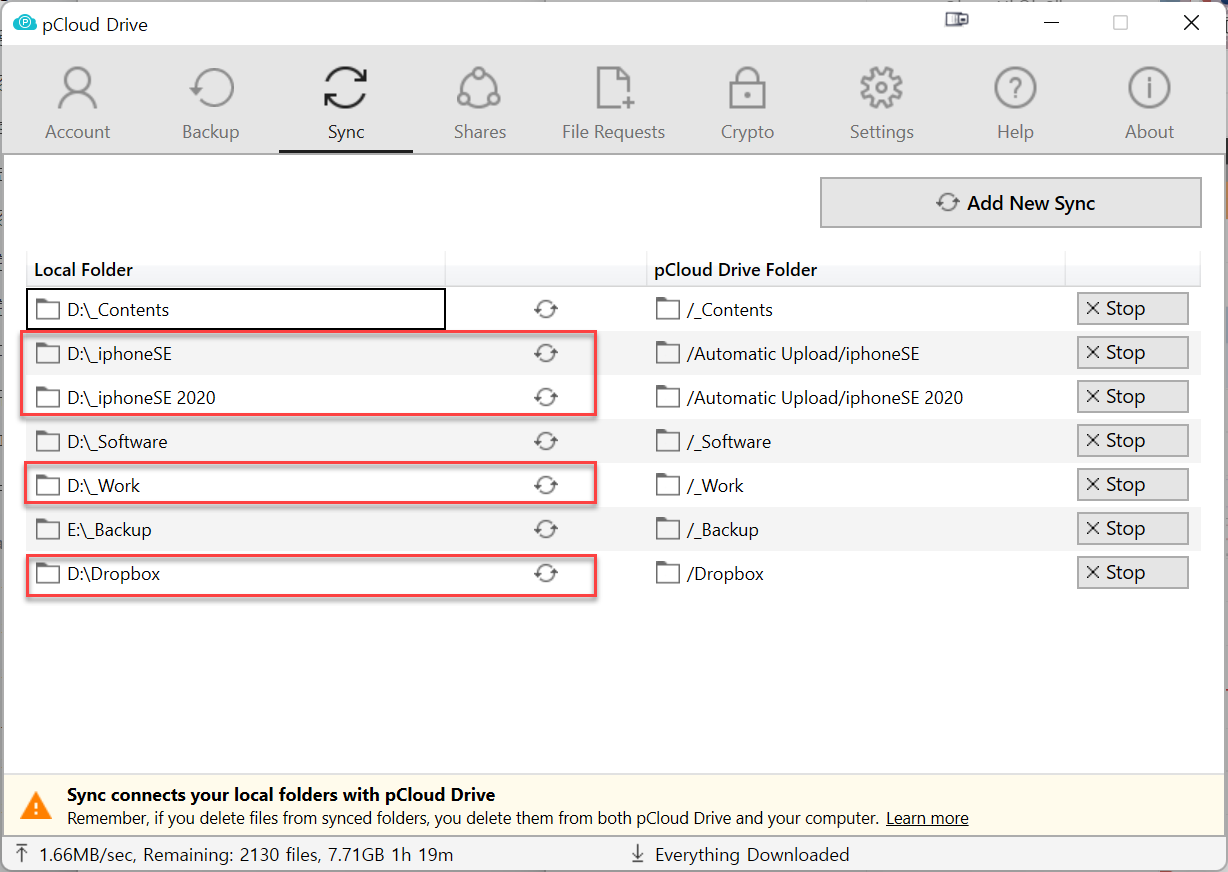The image size is (1228, 872).
Task: Stop the /_Contents sync
Action: pos(1132,309)
